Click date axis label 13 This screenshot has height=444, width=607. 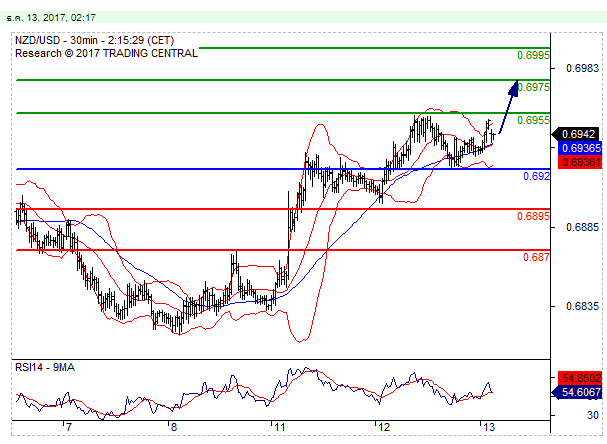click(489, 427)
